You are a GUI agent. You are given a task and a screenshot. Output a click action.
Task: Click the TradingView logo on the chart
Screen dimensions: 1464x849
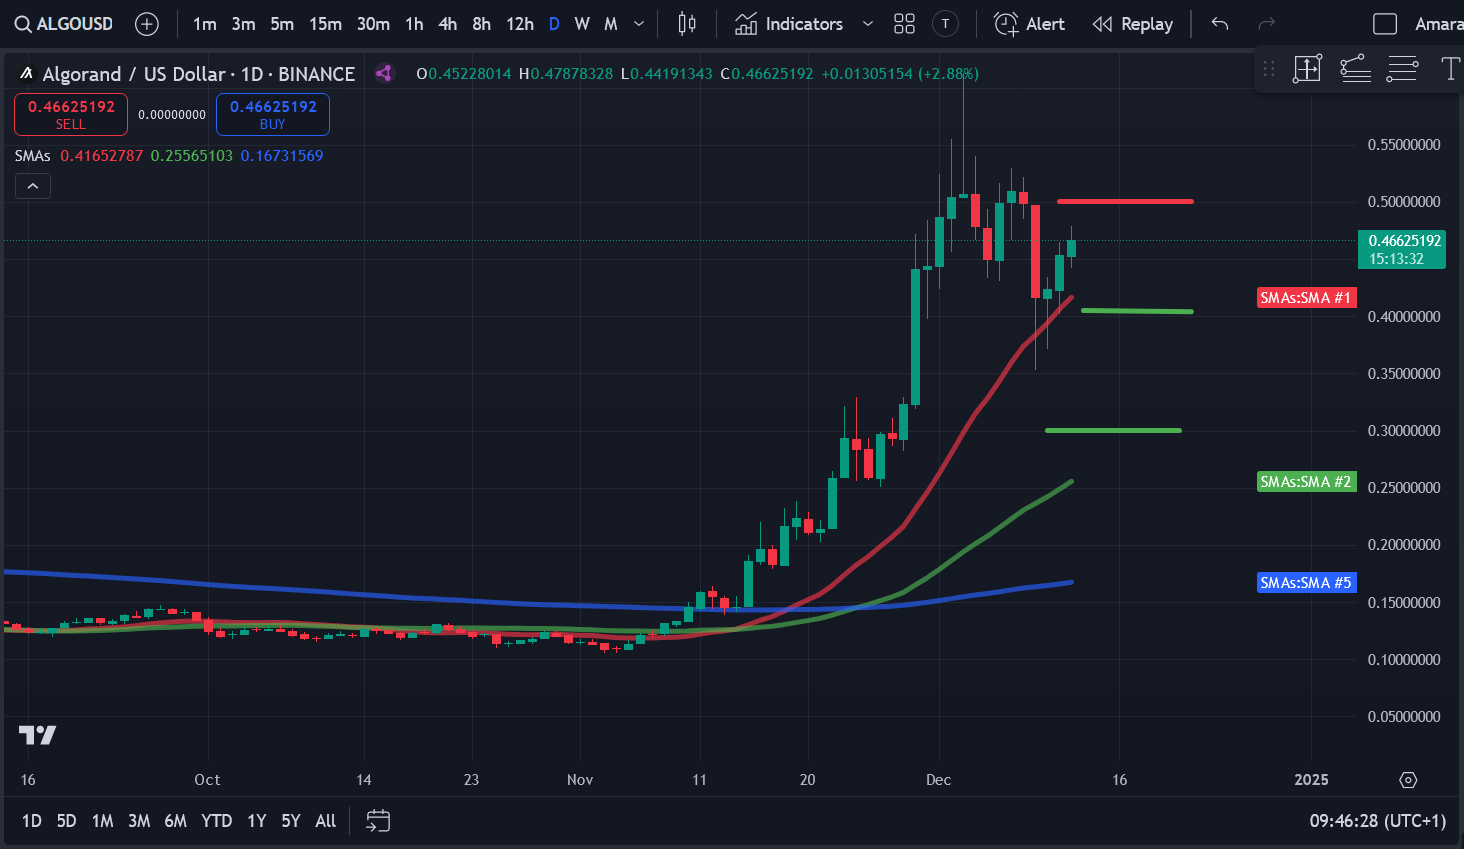click(x=38, y=735)
